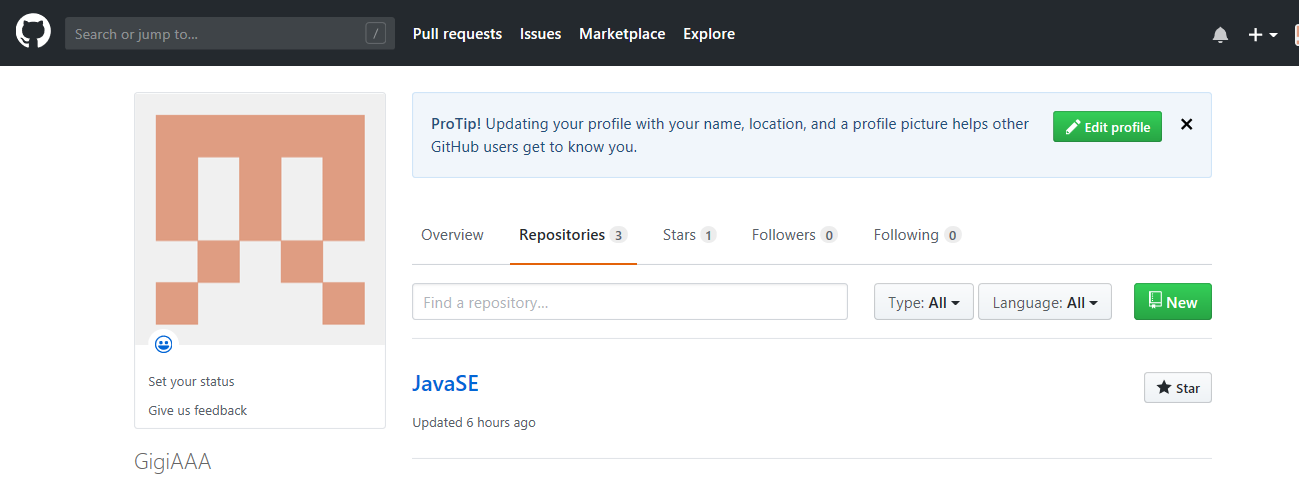The width and height of the screenshot is (1299, 484).
Task: Switch to the Stars tab
Action: pyautogui.click(x=688, y=235)
